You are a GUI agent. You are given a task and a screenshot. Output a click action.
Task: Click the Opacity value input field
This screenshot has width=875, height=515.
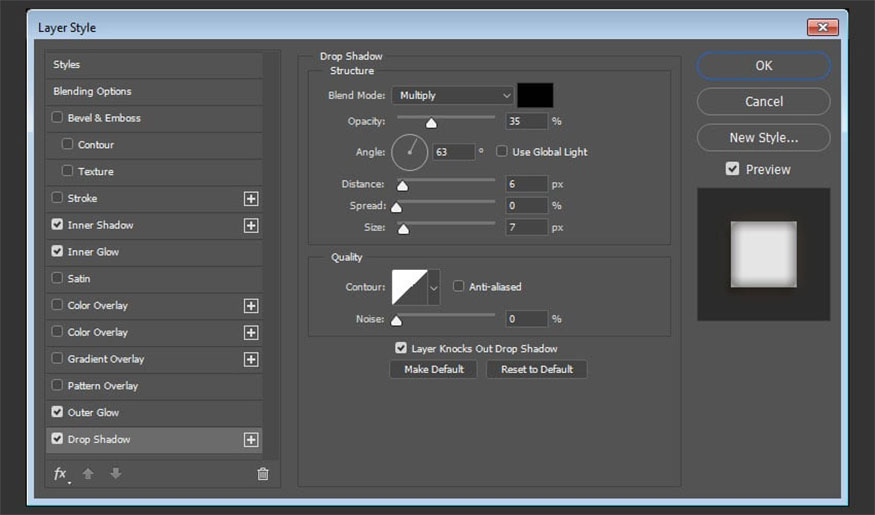point(525,121)
